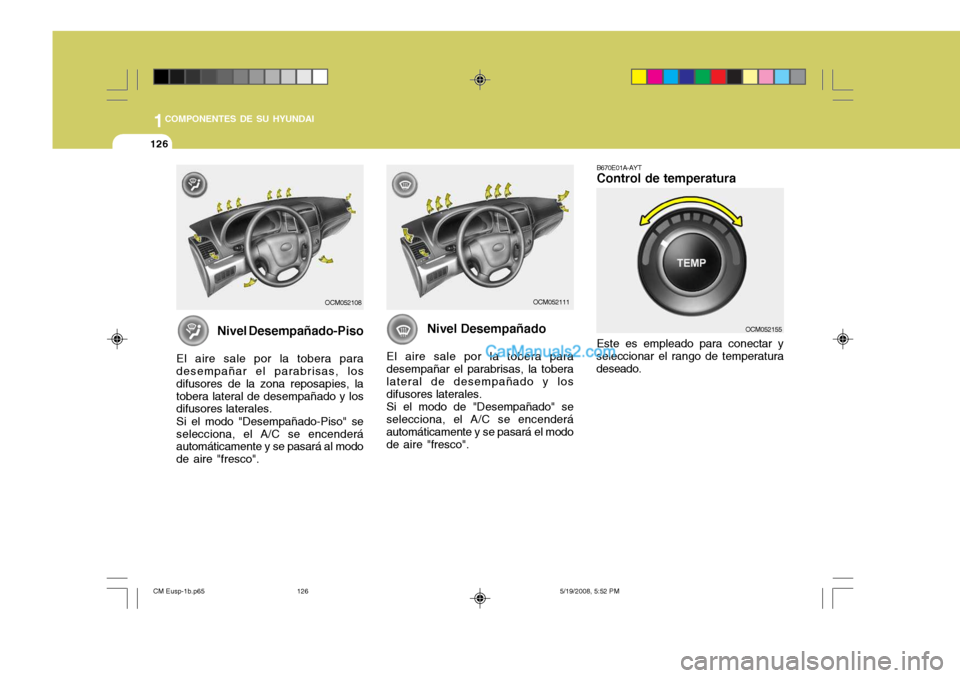The height and width of the screenshot is (678, 960).
Task: Select the yellow swatch in the color bar
Action: [x=639, y=77]
